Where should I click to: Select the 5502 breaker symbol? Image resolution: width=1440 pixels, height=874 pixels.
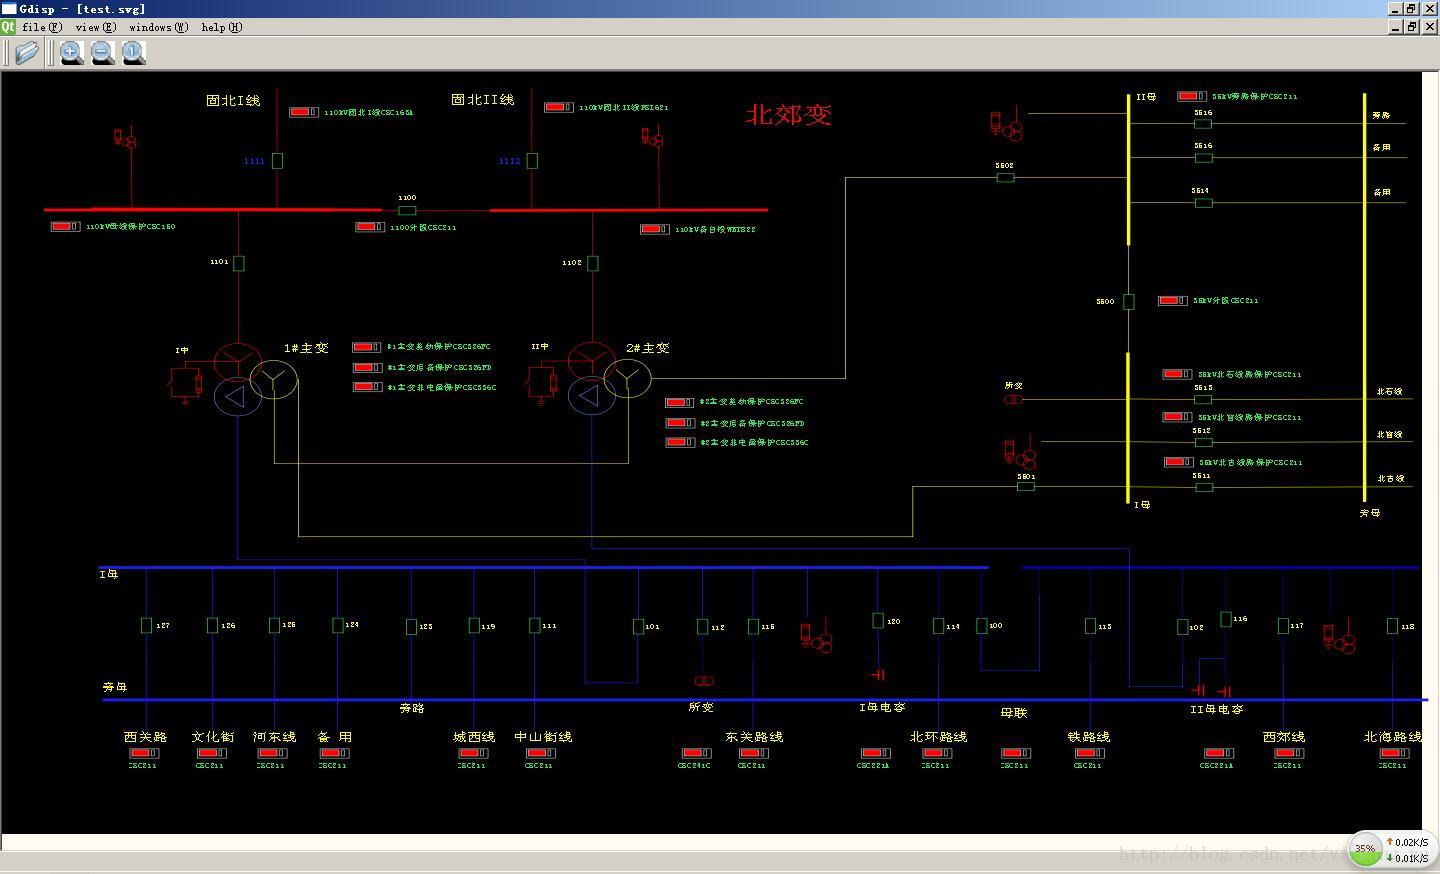click(x=1005, y=177)
